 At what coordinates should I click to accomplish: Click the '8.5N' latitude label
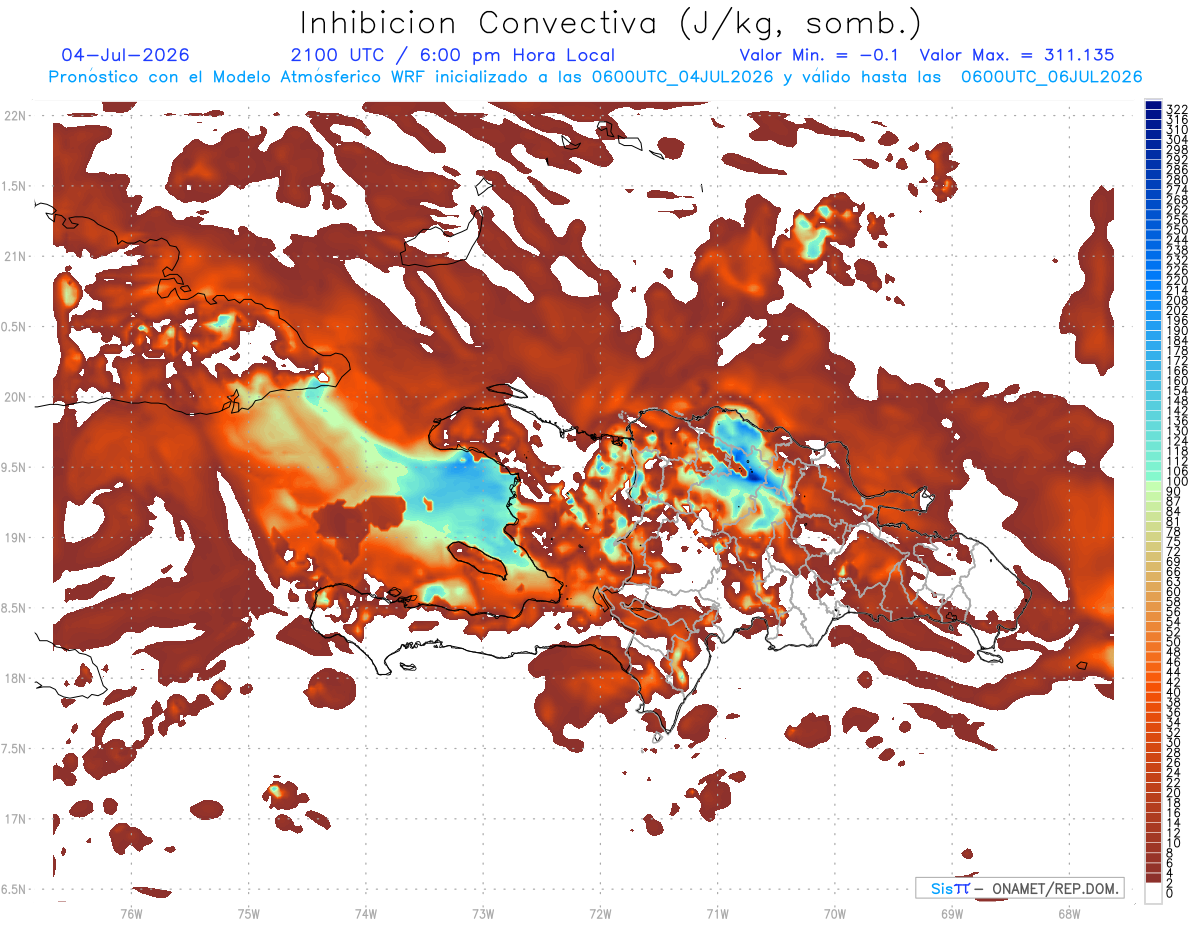point(15,608)
